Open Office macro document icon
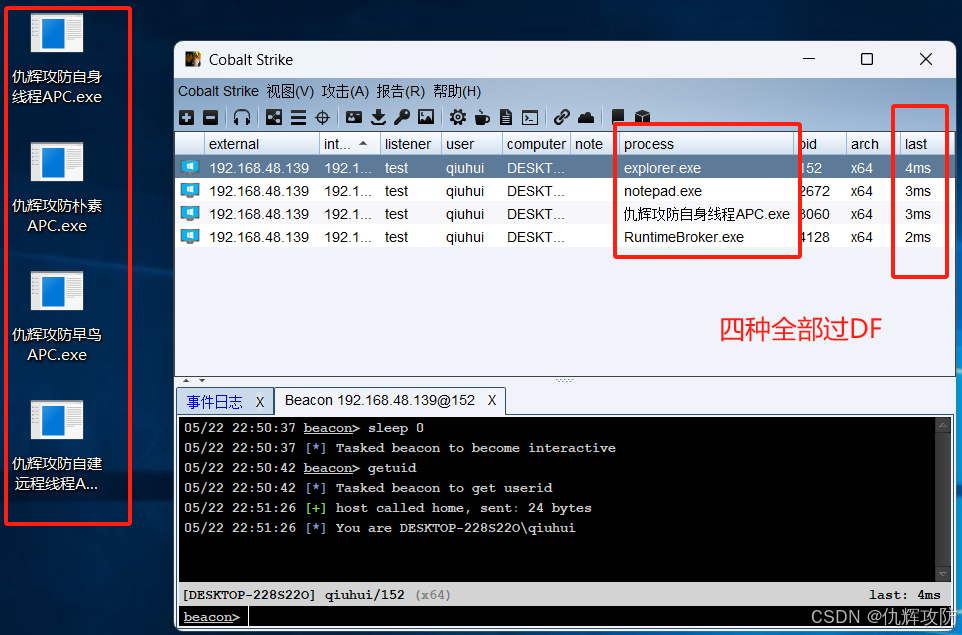Screen dimensions: 962x635 [x=506, y=117]
